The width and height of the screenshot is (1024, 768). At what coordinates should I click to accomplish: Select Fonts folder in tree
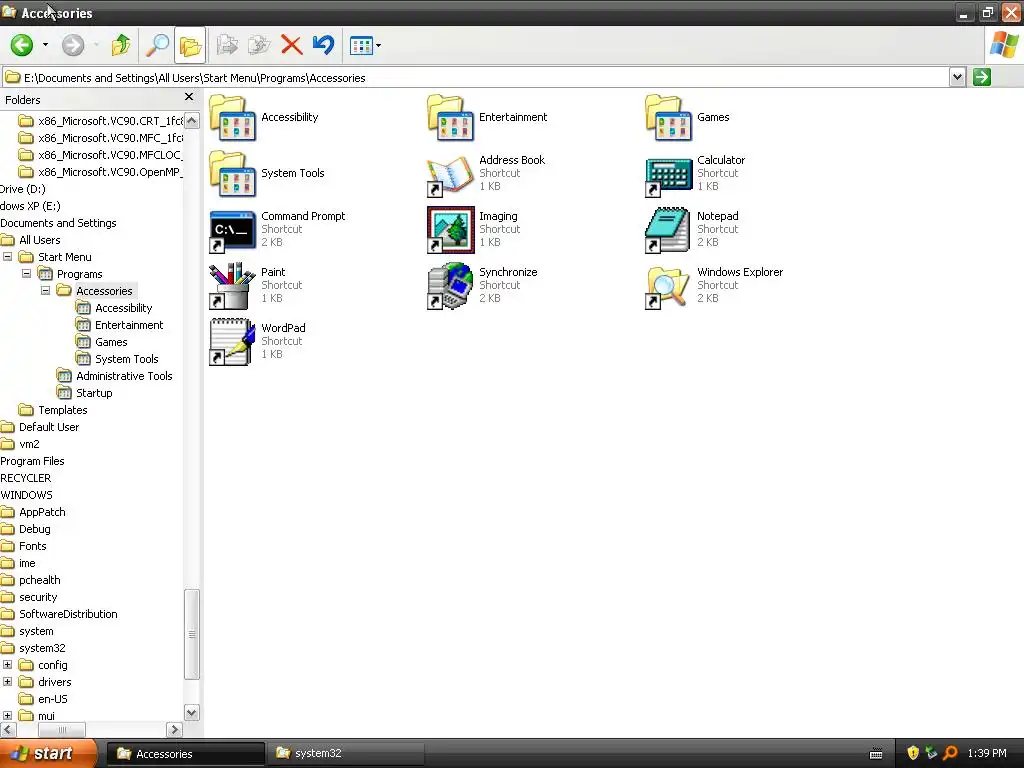point(33,545)
